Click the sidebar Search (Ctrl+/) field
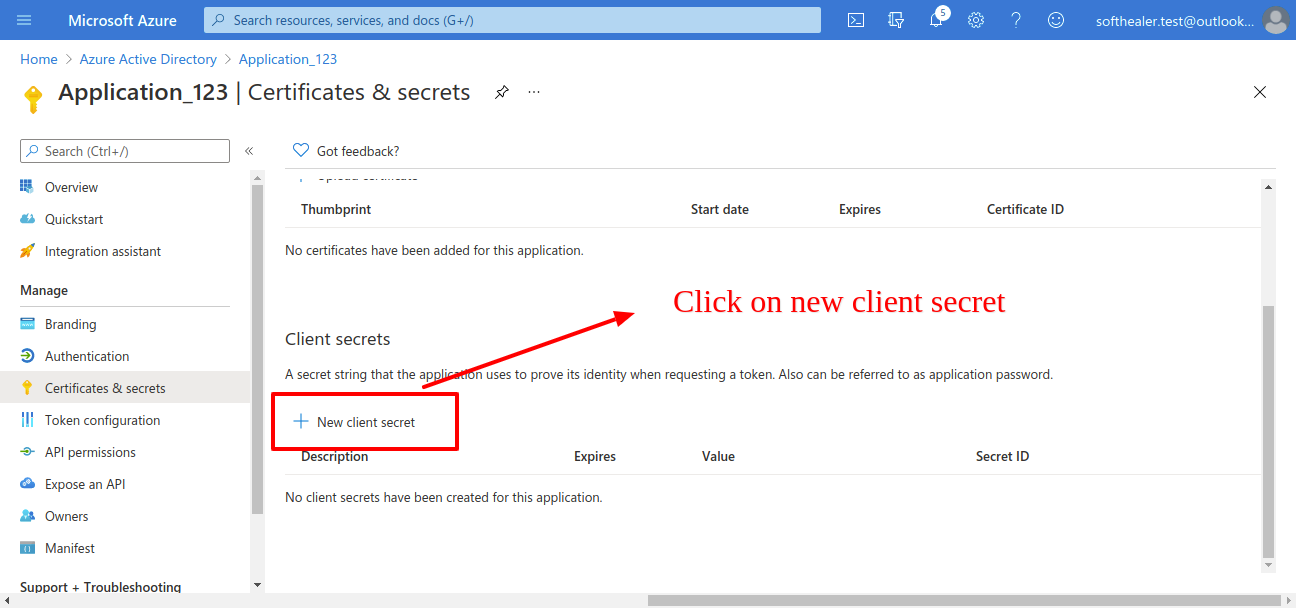The height and width of the screenshot is (608, 1296). coord(125,151)
